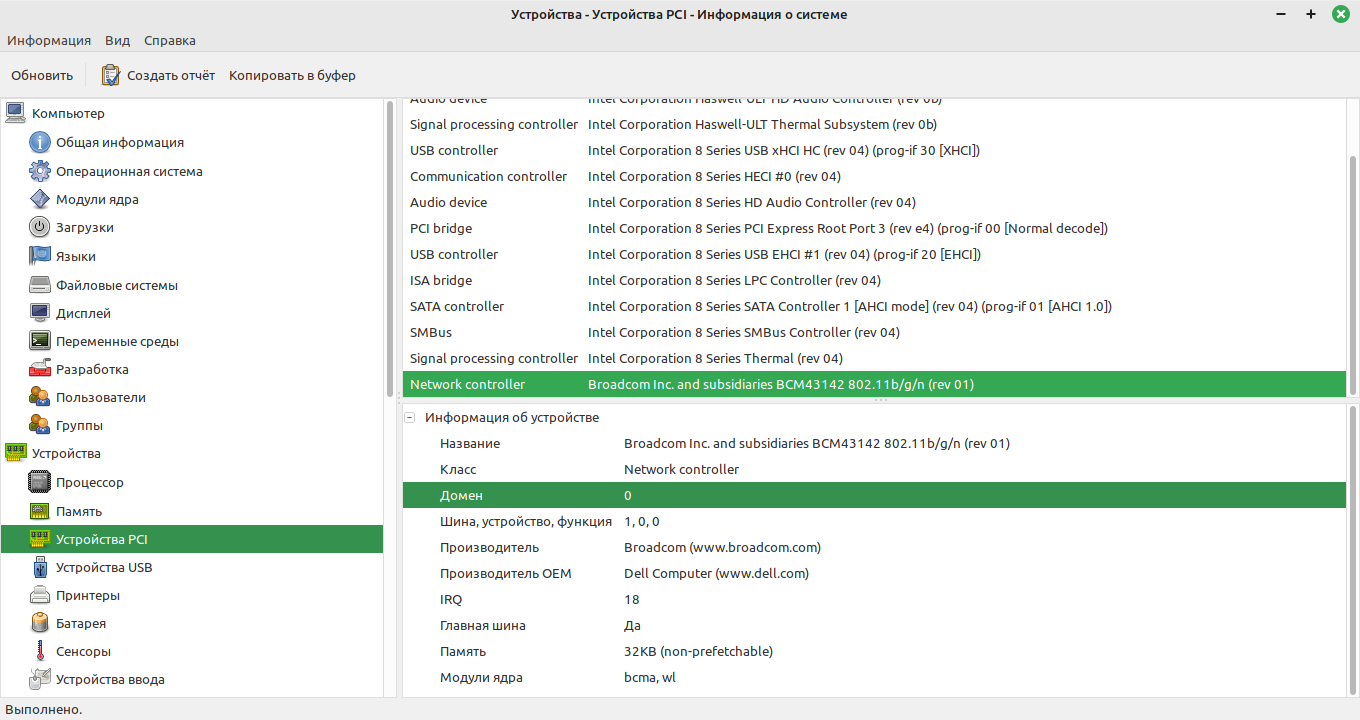Click the Разработка icon
This screenshot has width=1360, height=720.
[x=40, y=369]
